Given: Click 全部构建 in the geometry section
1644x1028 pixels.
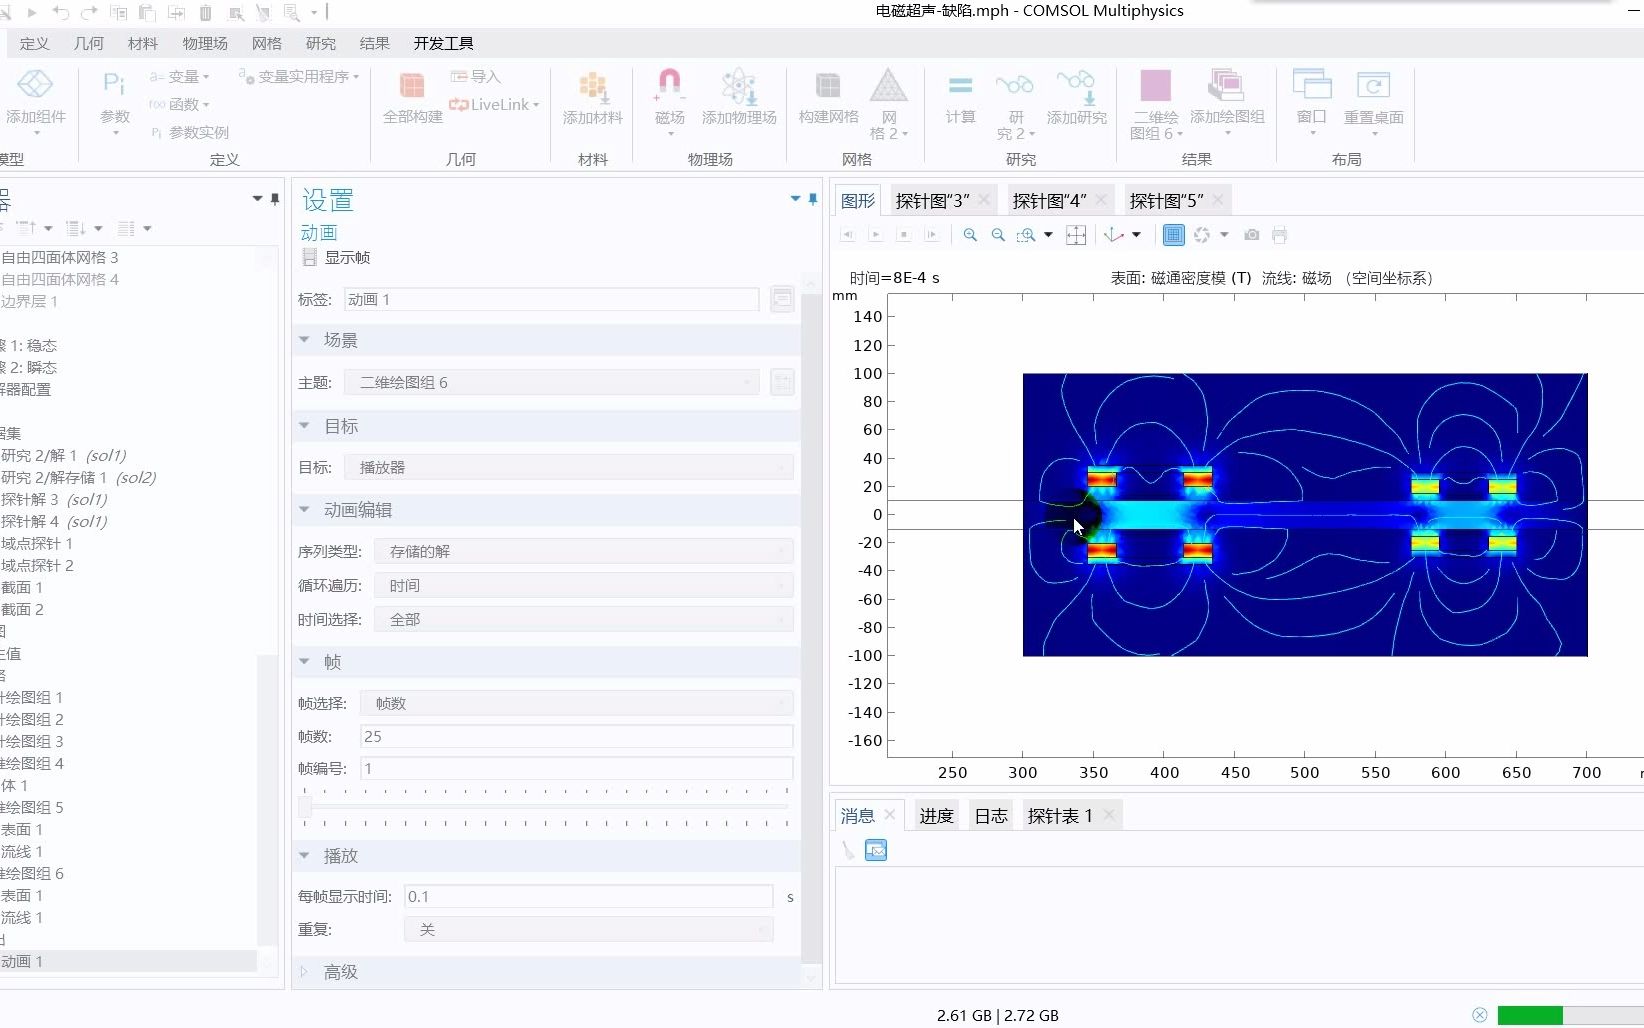Looking at the screenshot, I should tap(412, 95).
